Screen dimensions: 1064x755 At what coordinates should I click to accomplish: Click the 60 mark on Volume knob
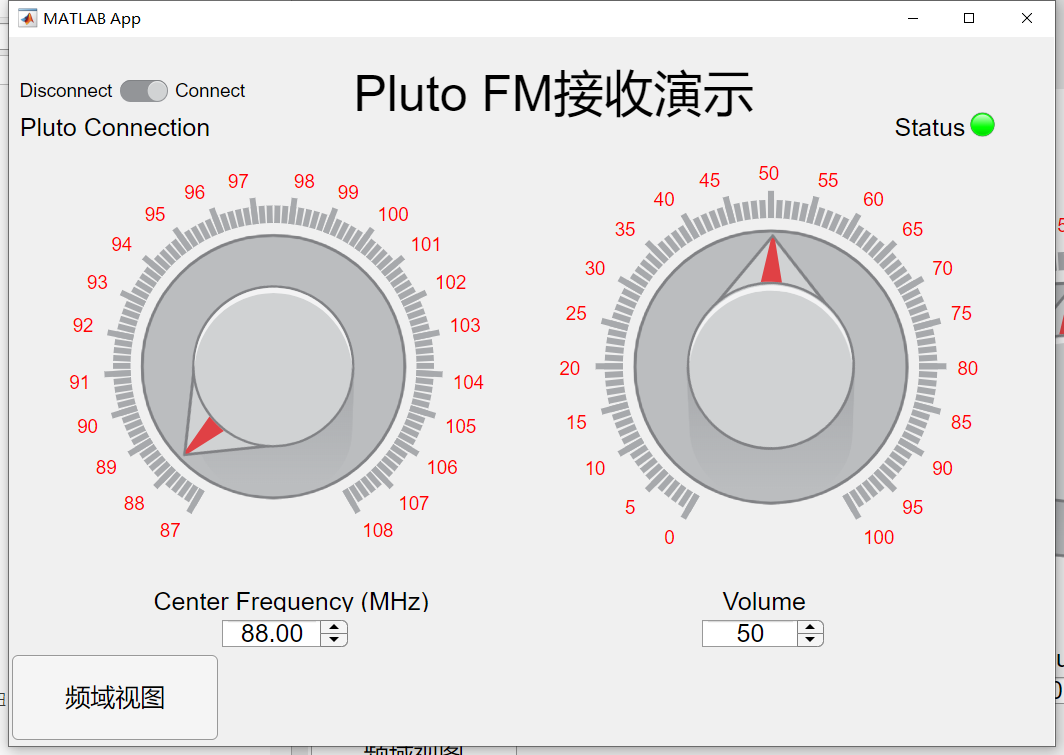click(873, 199)
